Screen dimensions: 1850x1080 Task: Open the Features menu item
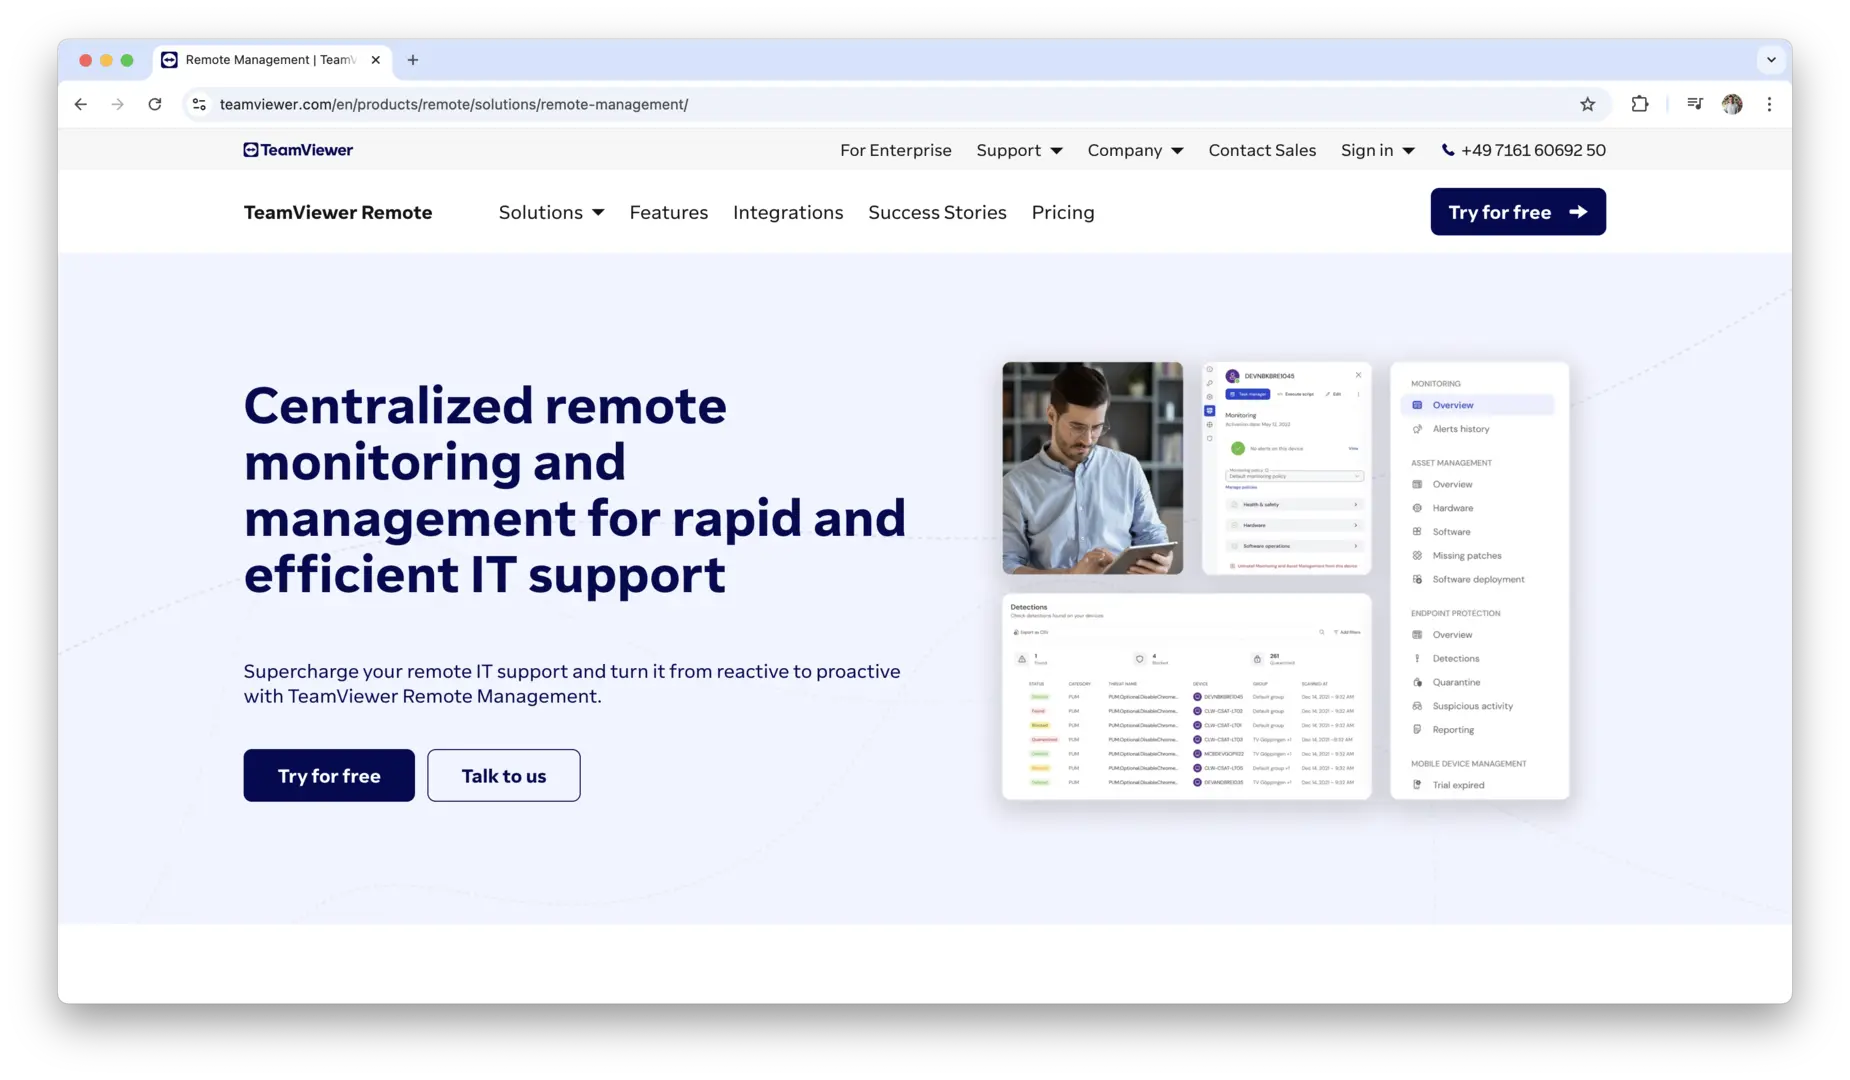click(x=668, y=212)
